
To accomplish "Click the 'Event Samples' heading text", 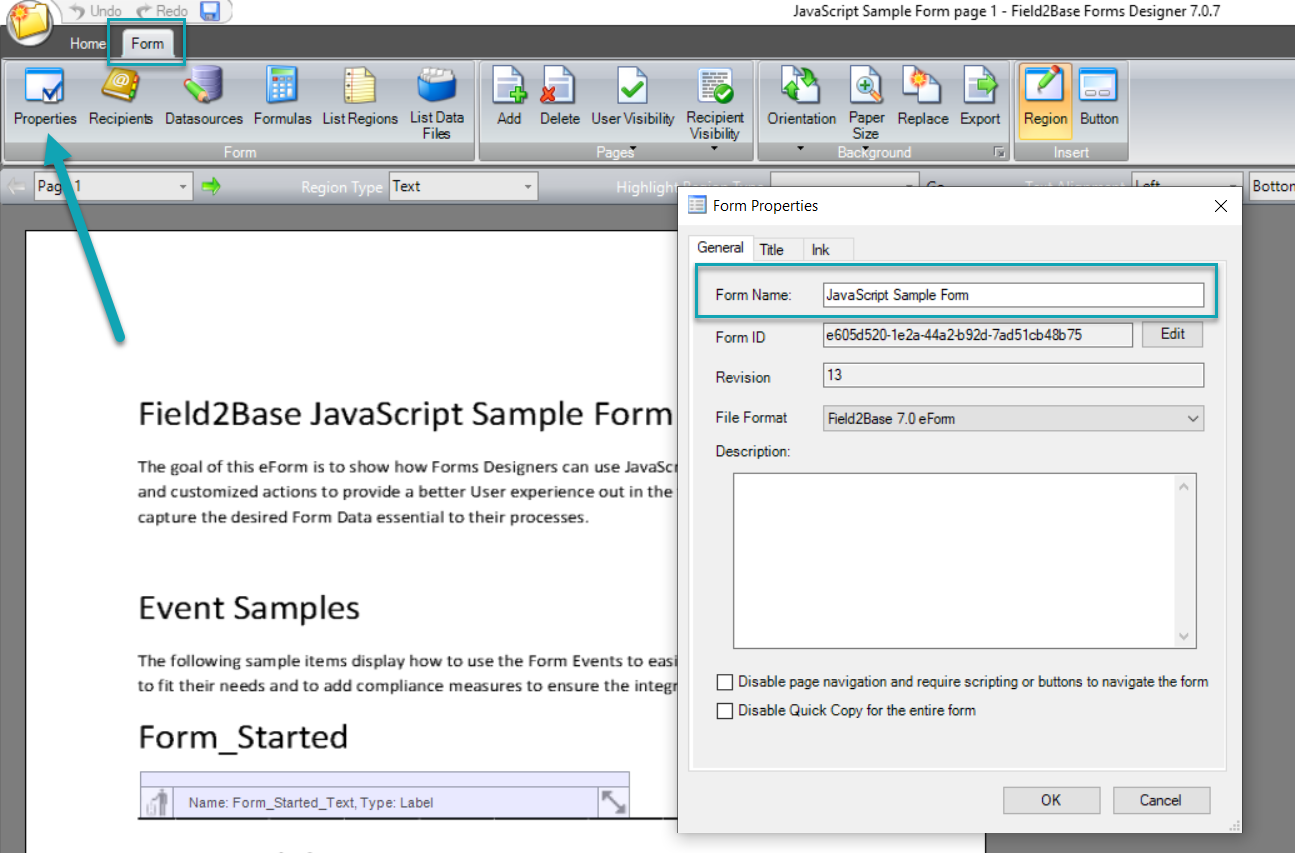I will [x=249, y=608].
